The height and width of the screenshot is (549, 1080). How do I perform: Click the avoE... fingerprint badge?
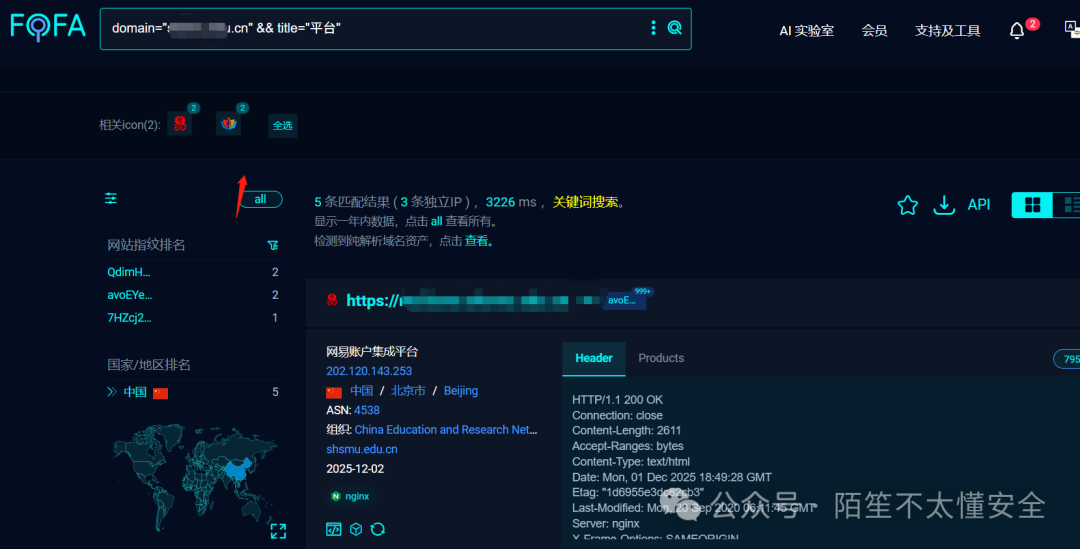coord(624,300)
